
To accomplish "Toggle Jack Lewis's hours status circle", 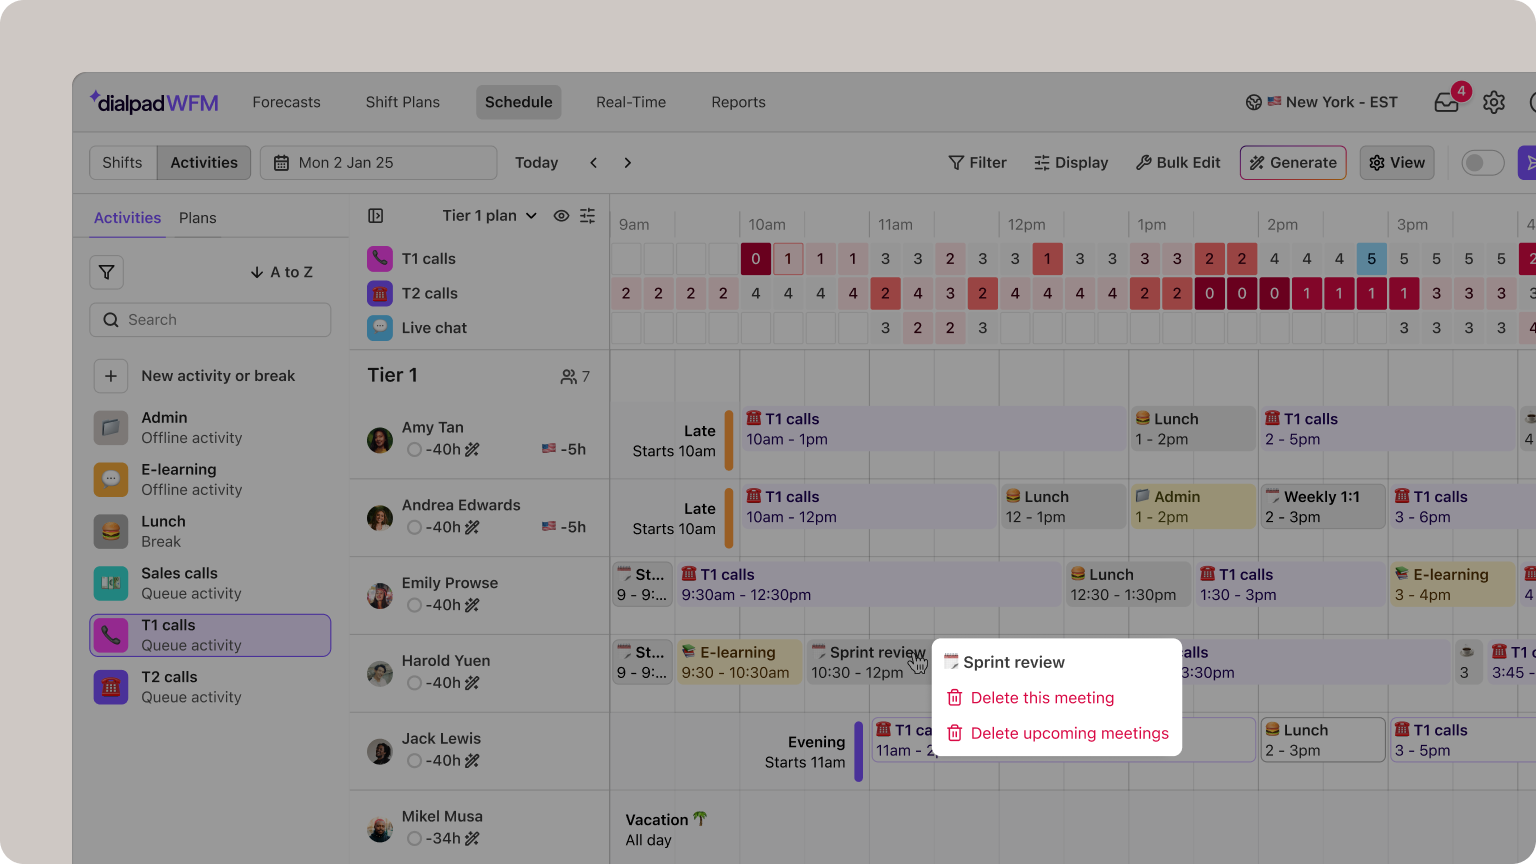I will click(x=414, y=761).
